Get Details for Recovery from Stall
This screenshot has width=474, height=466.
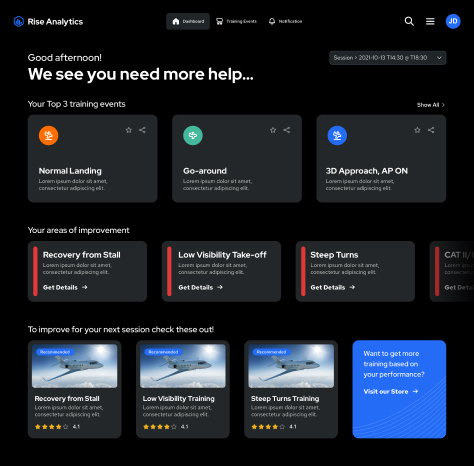pos(65,287)
